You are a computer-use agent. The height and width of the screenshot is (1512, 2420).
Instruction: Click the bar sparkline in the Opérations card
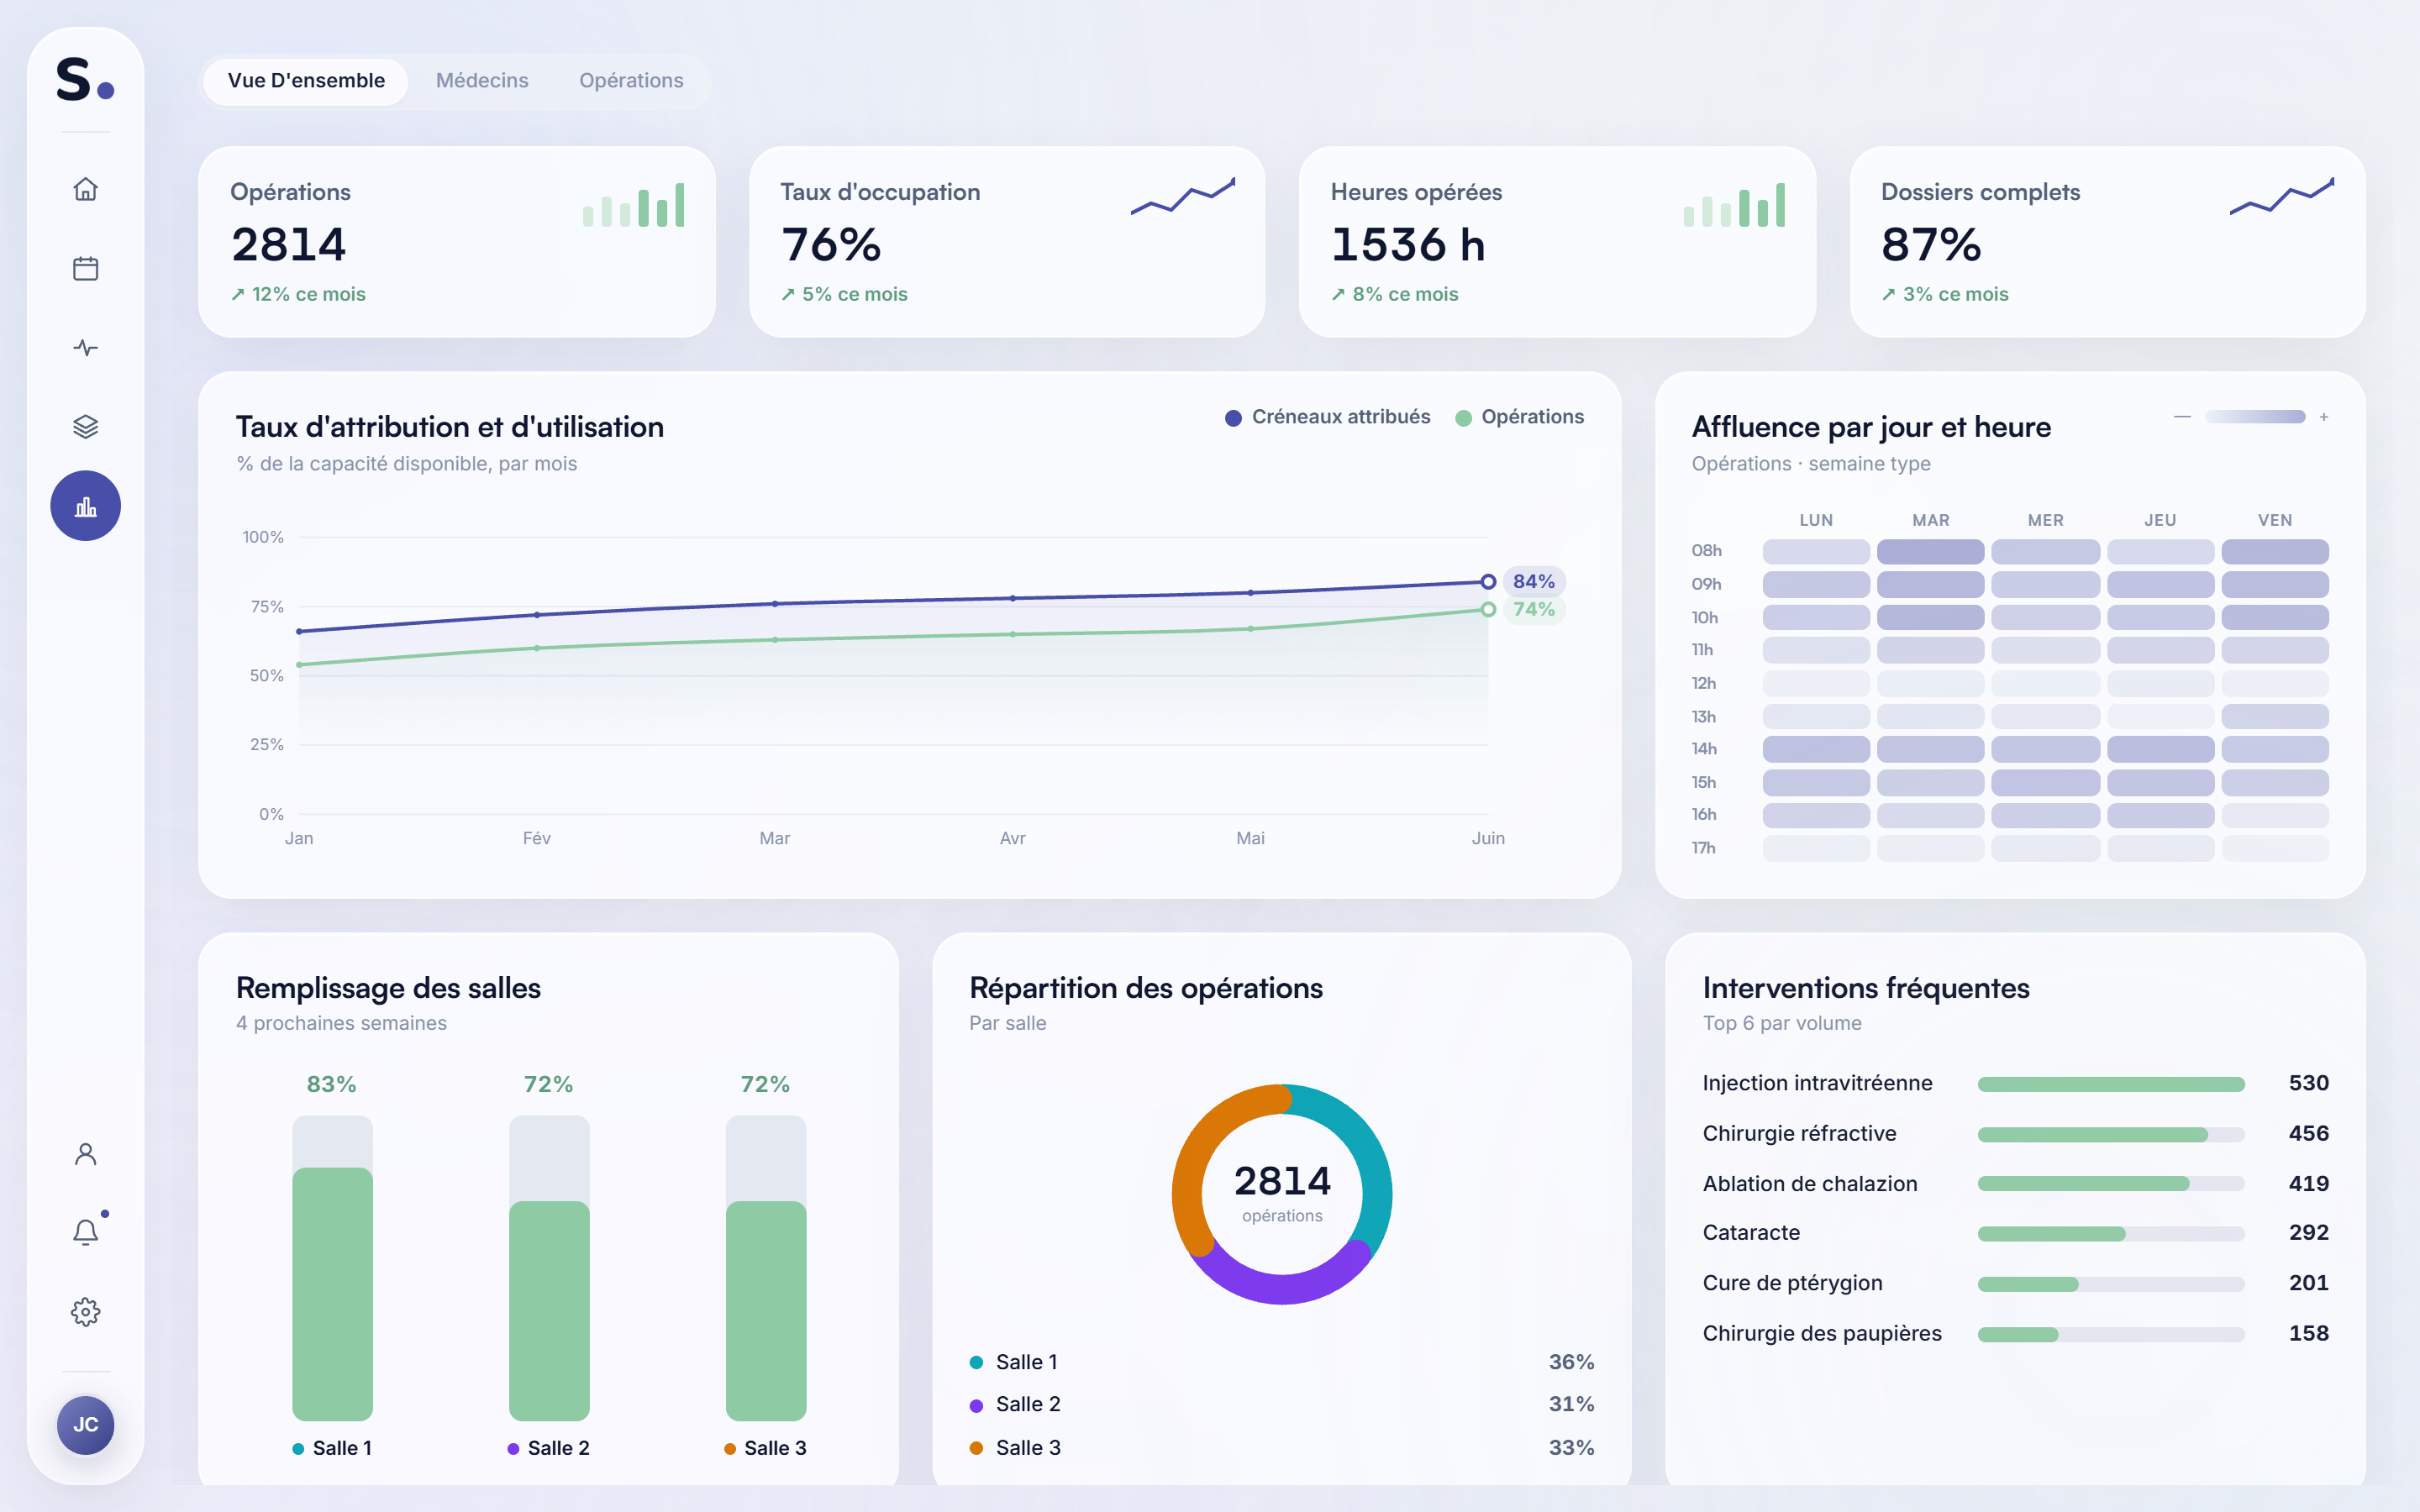634,205
